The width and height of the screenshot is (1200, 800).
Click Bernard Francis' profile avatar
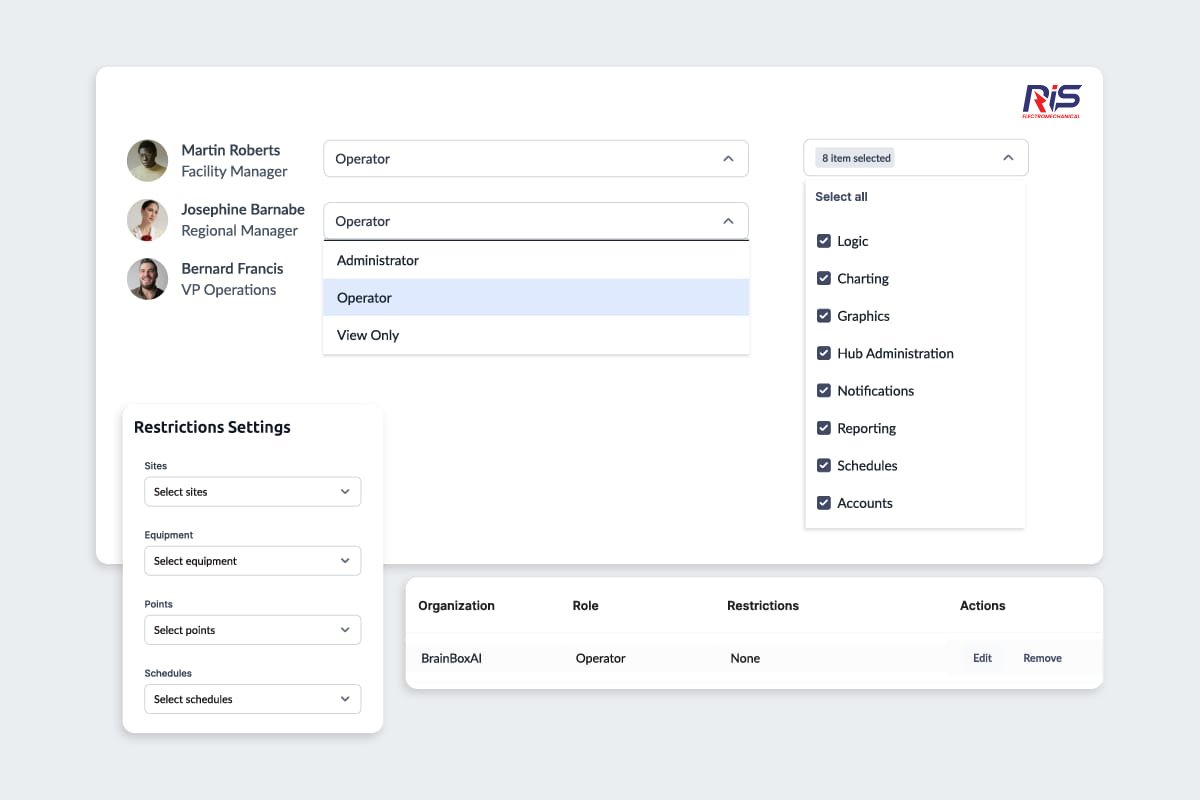point(147,279)
